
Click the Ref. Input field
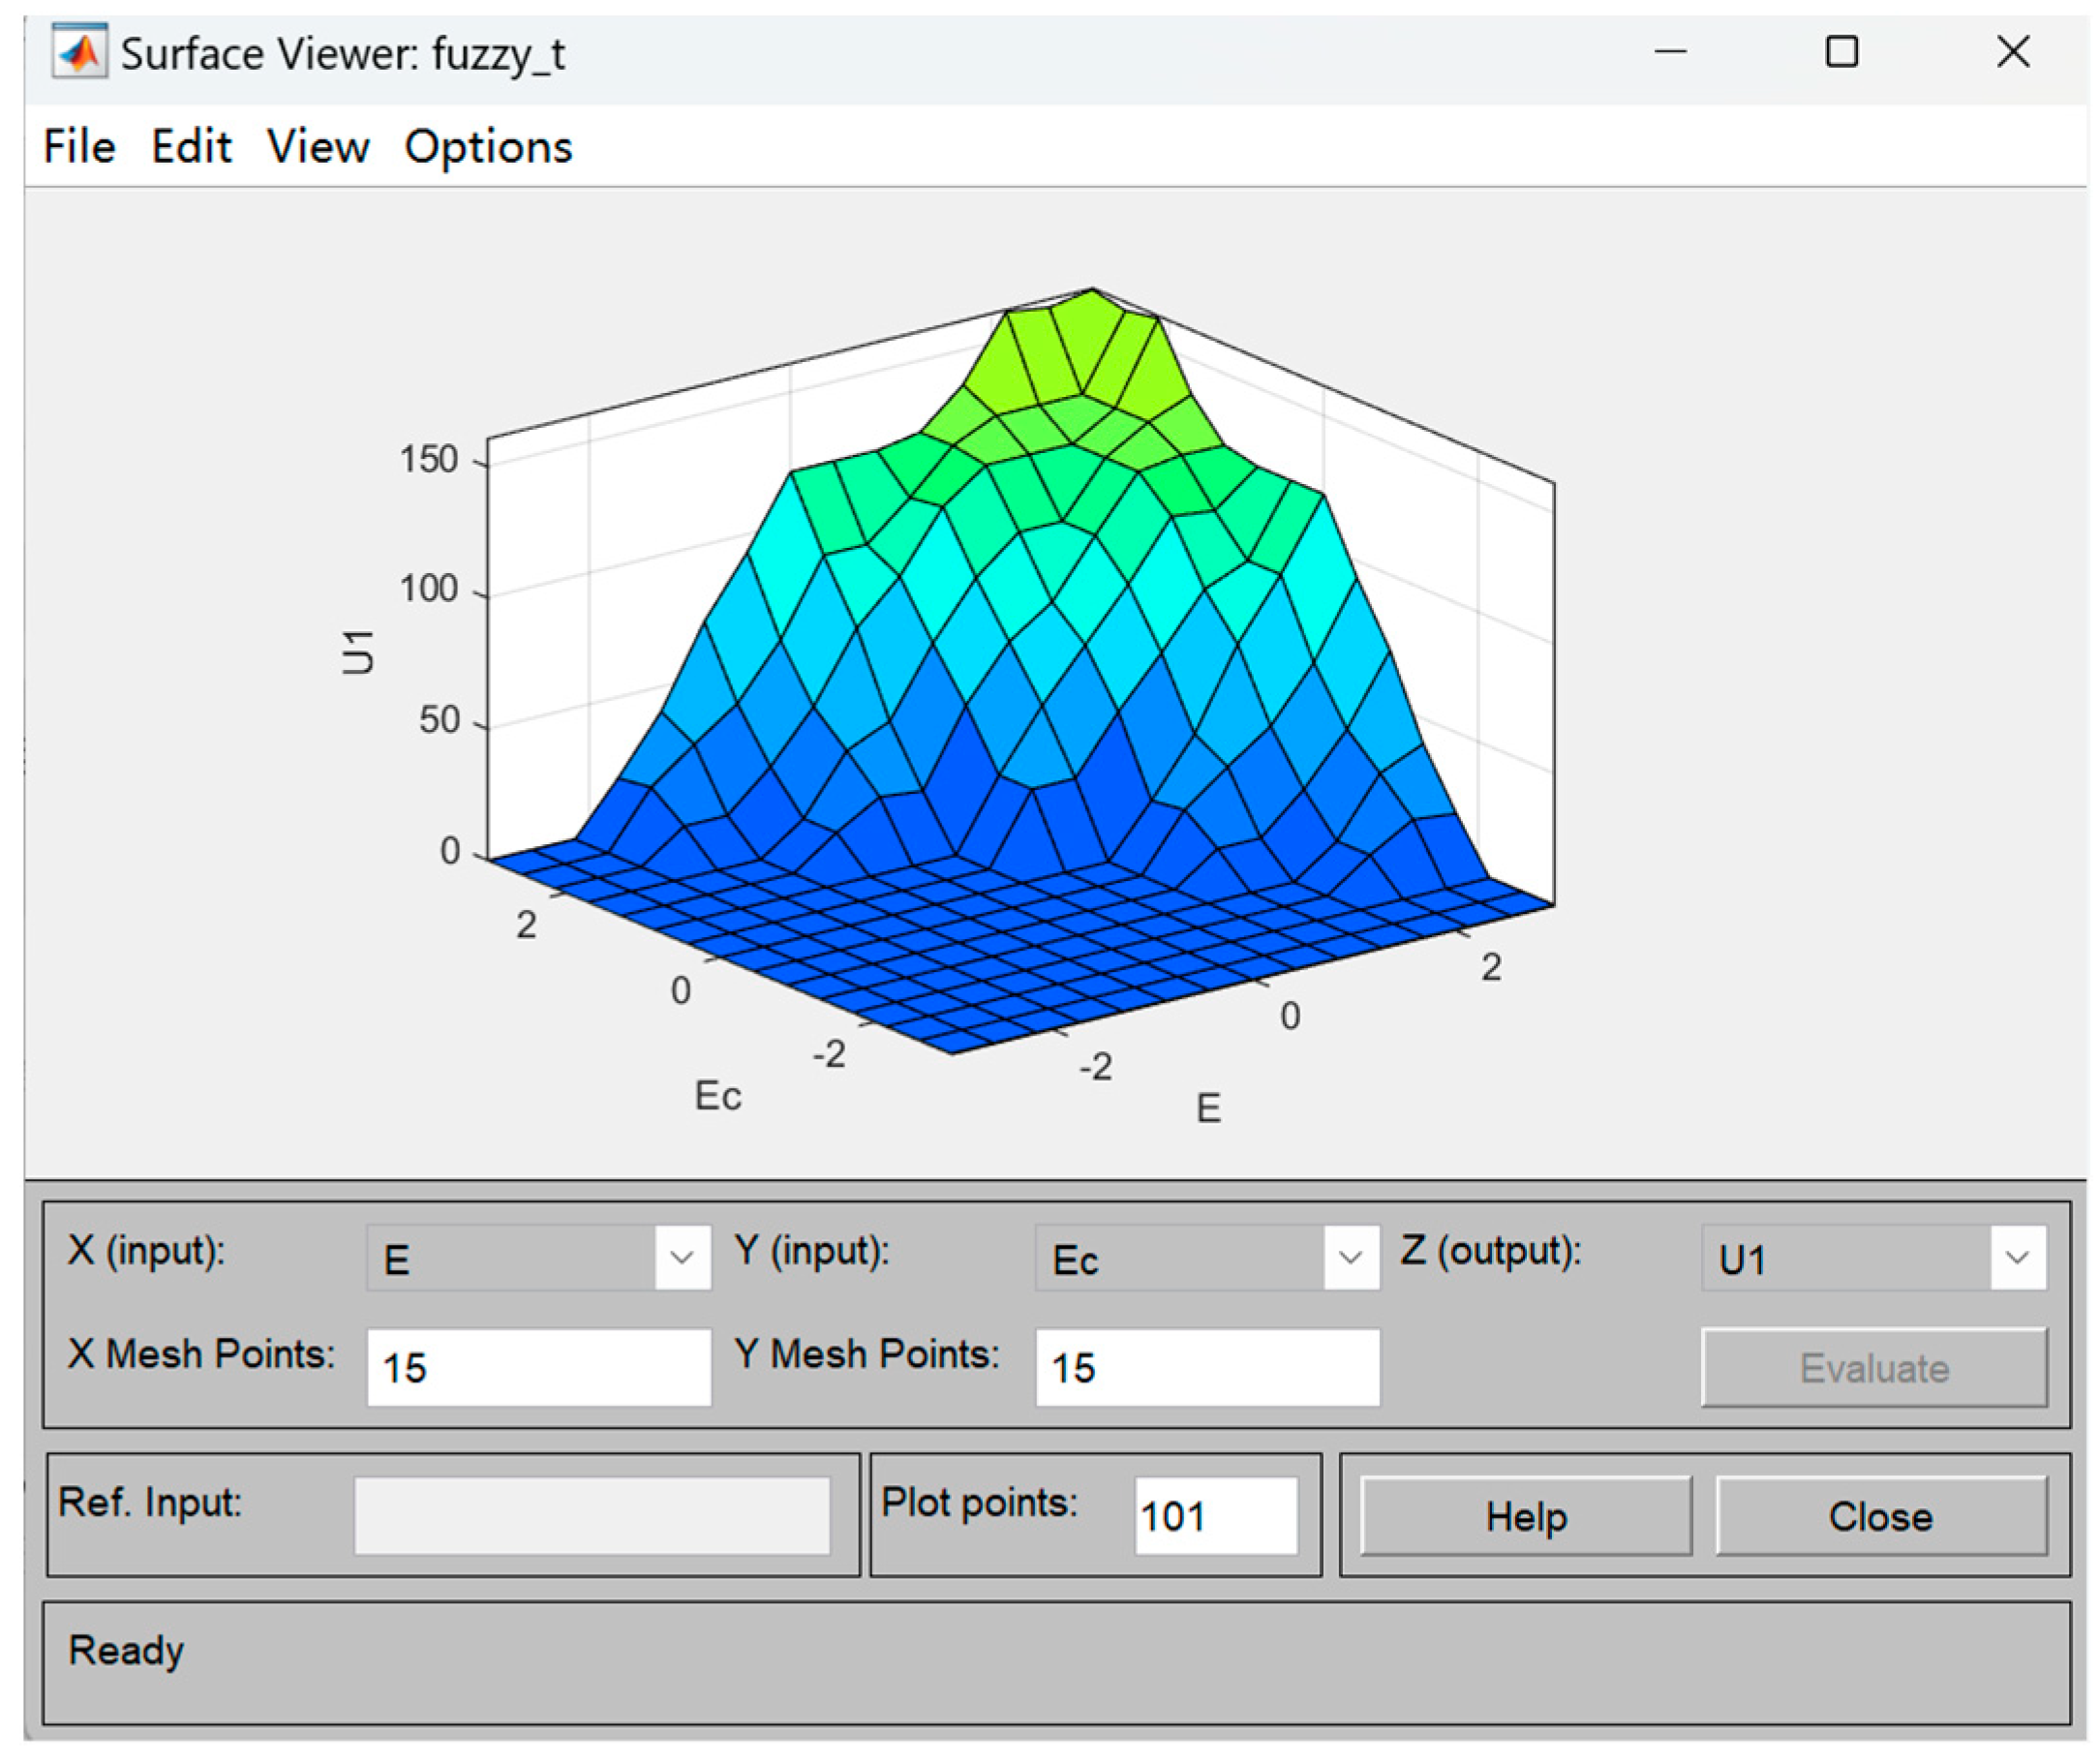592,1516
